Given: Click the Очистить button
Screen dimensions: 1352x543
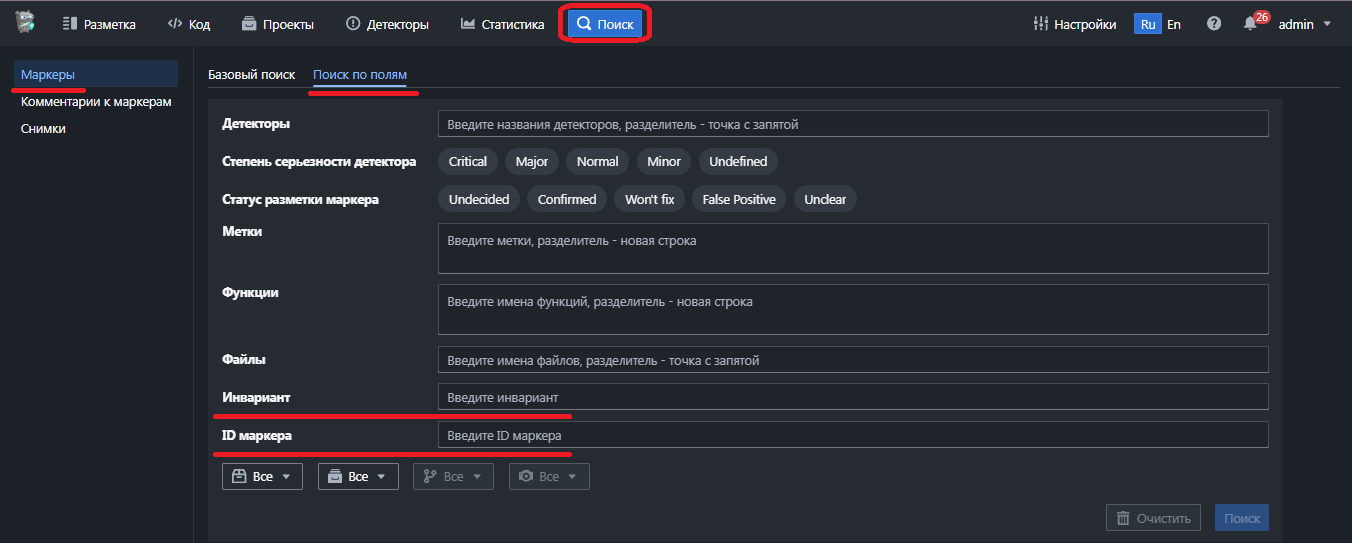Looking at the screenshot, I should (x=1153, y=518).
